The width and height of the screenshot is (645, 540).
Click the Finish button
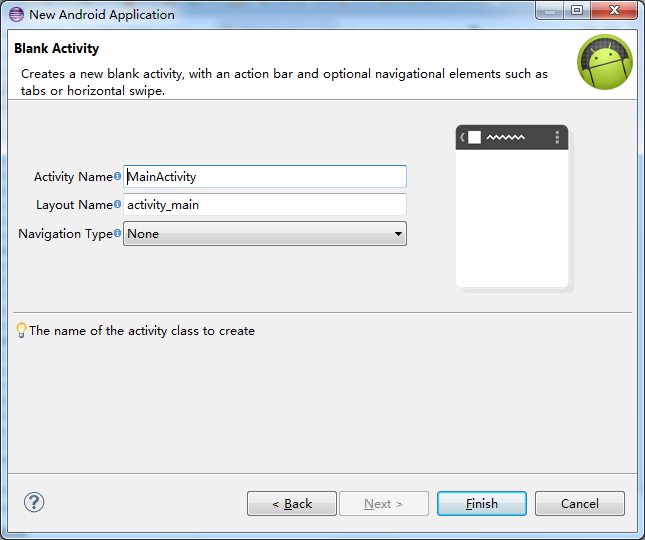click(x=482, y=503)
